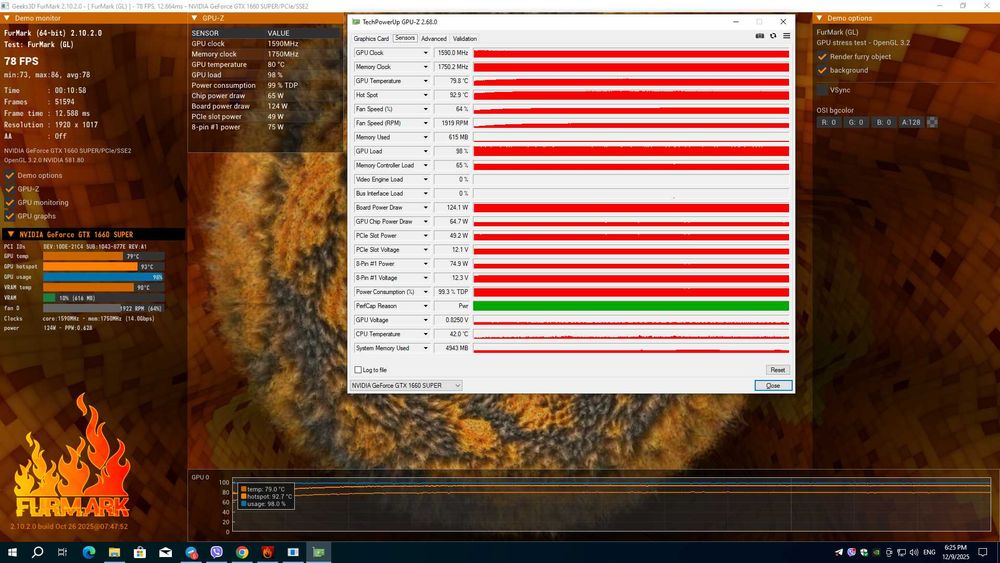Viewport: 1000px width, 563px height.
Task: Click the green PerfCap Reason bar
Action: [631, 306]
